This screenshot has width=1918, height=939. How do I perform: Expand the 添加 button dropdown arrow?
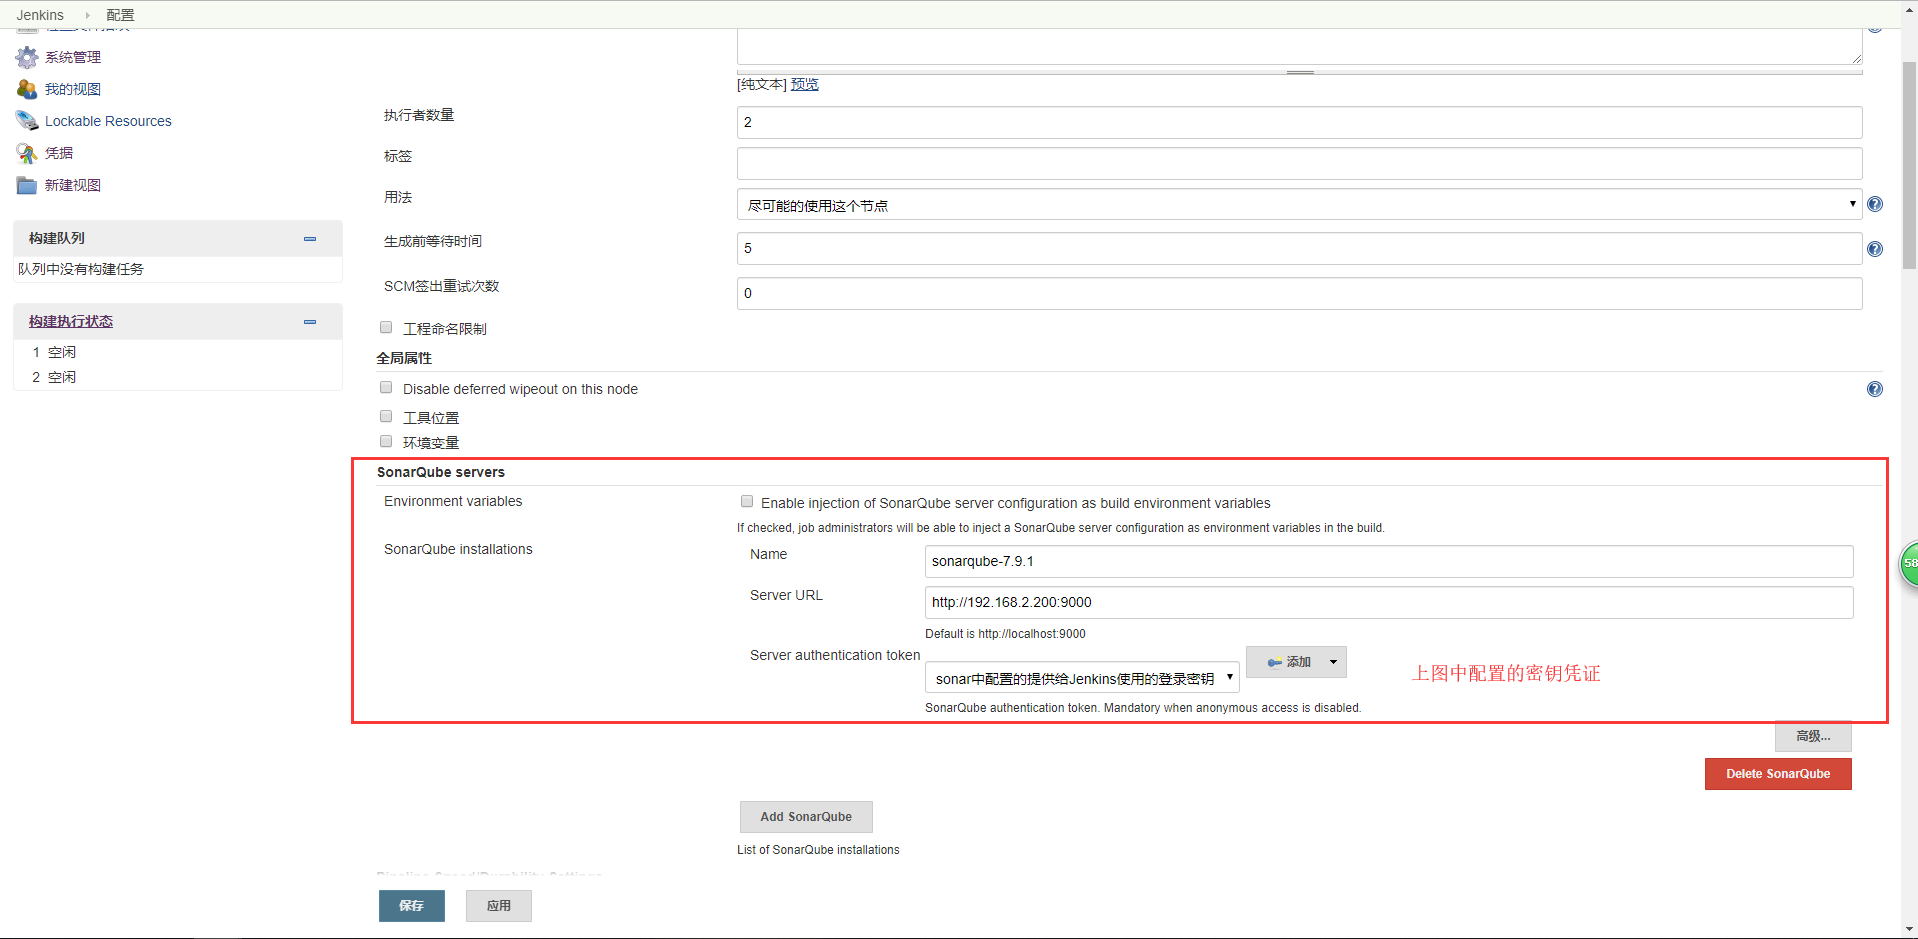pyautogui.click(x=1333, y=662)
